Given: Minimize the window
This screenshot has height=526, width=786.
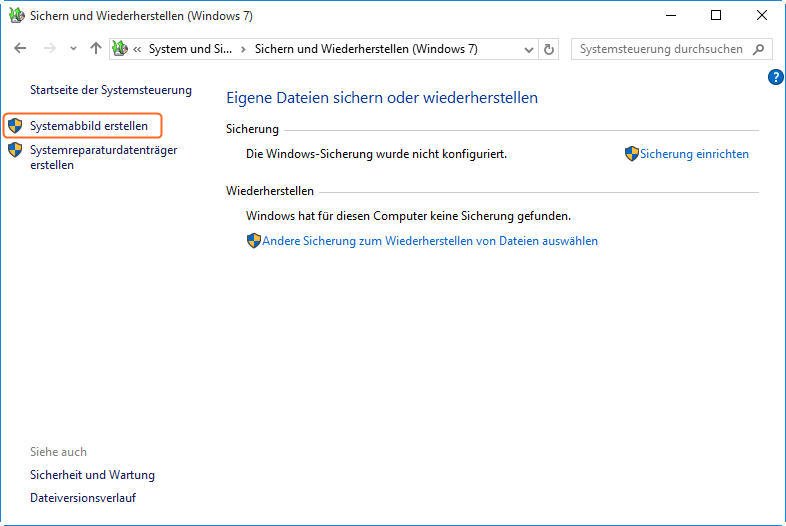Looking at the screenshot, I should tap(671, 16).
